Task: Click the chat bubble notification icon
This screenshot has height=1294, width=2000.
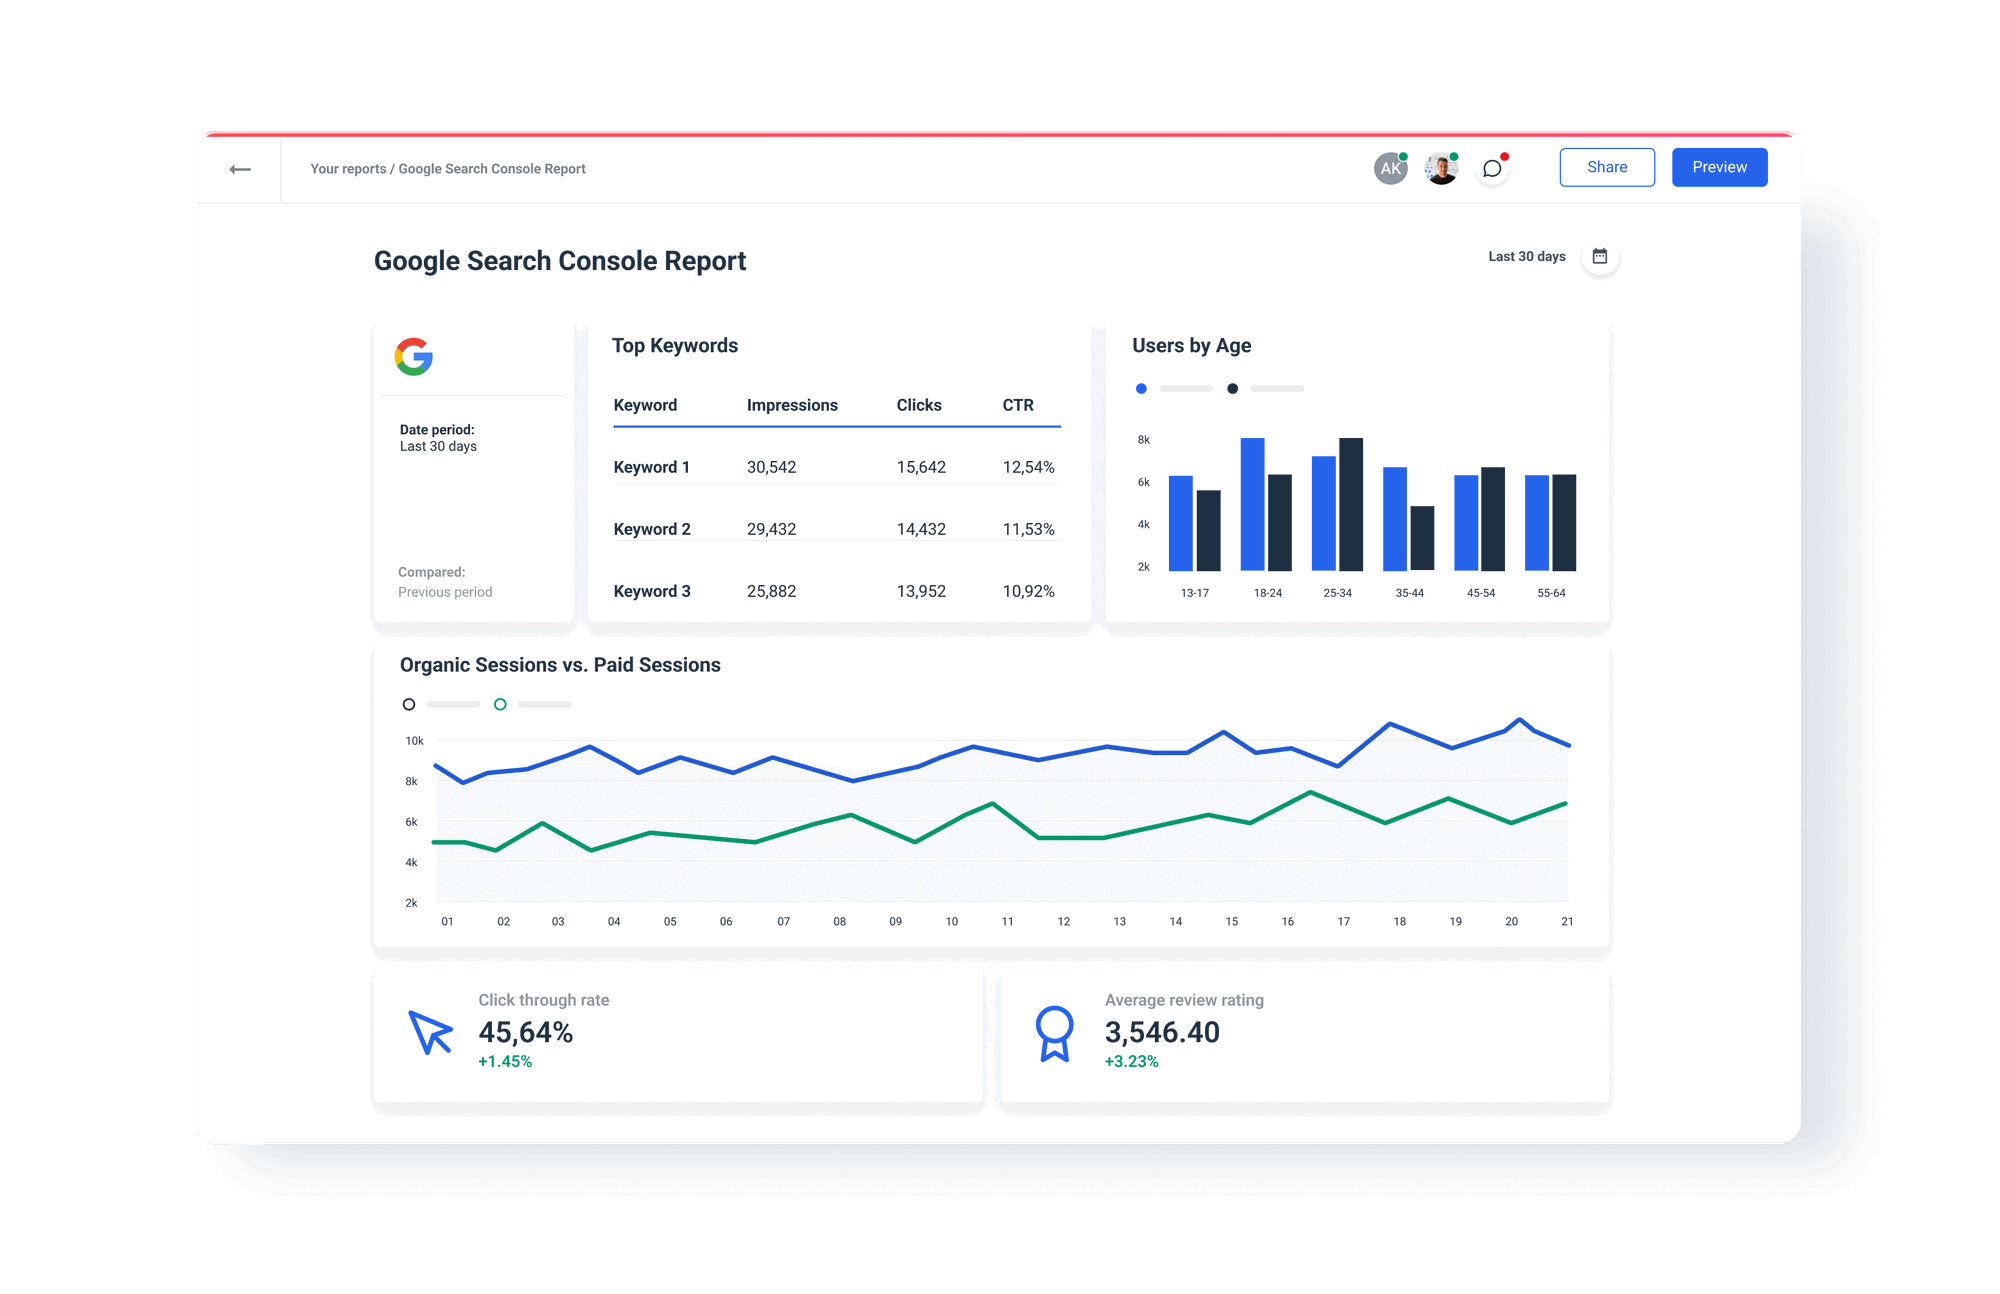Action: click(x=1492, y=167)
